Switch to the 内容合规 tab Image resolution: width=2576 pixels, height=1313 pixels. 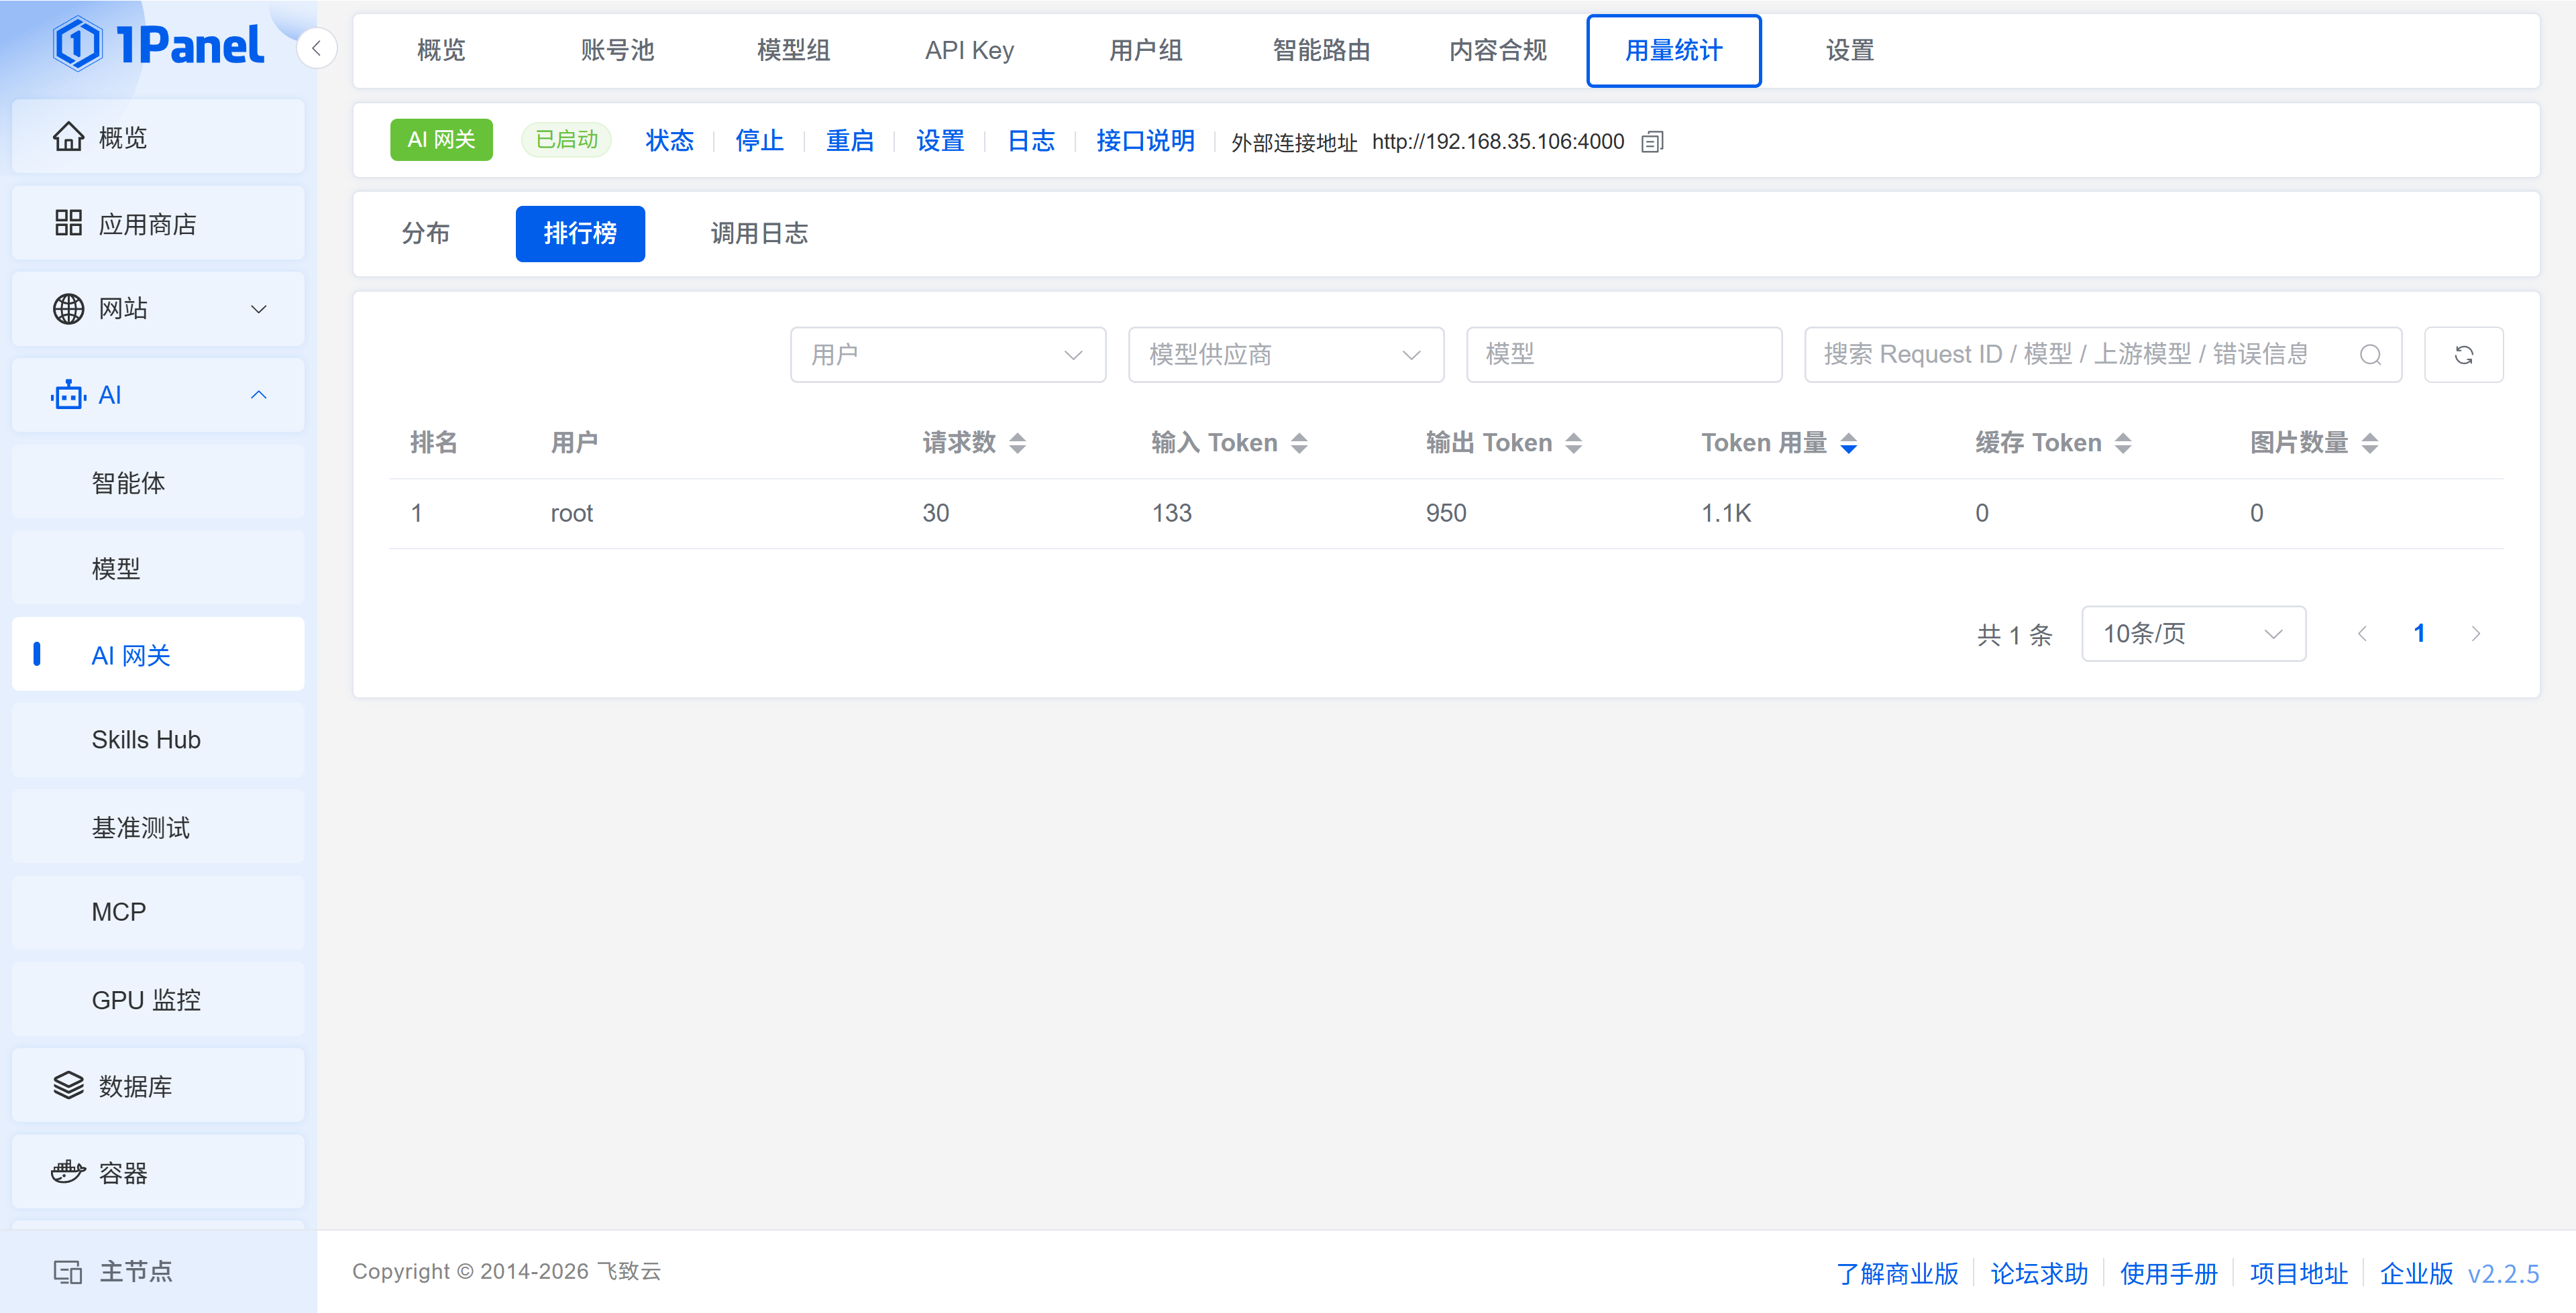pyautogui.click(x=1497, y=50)
